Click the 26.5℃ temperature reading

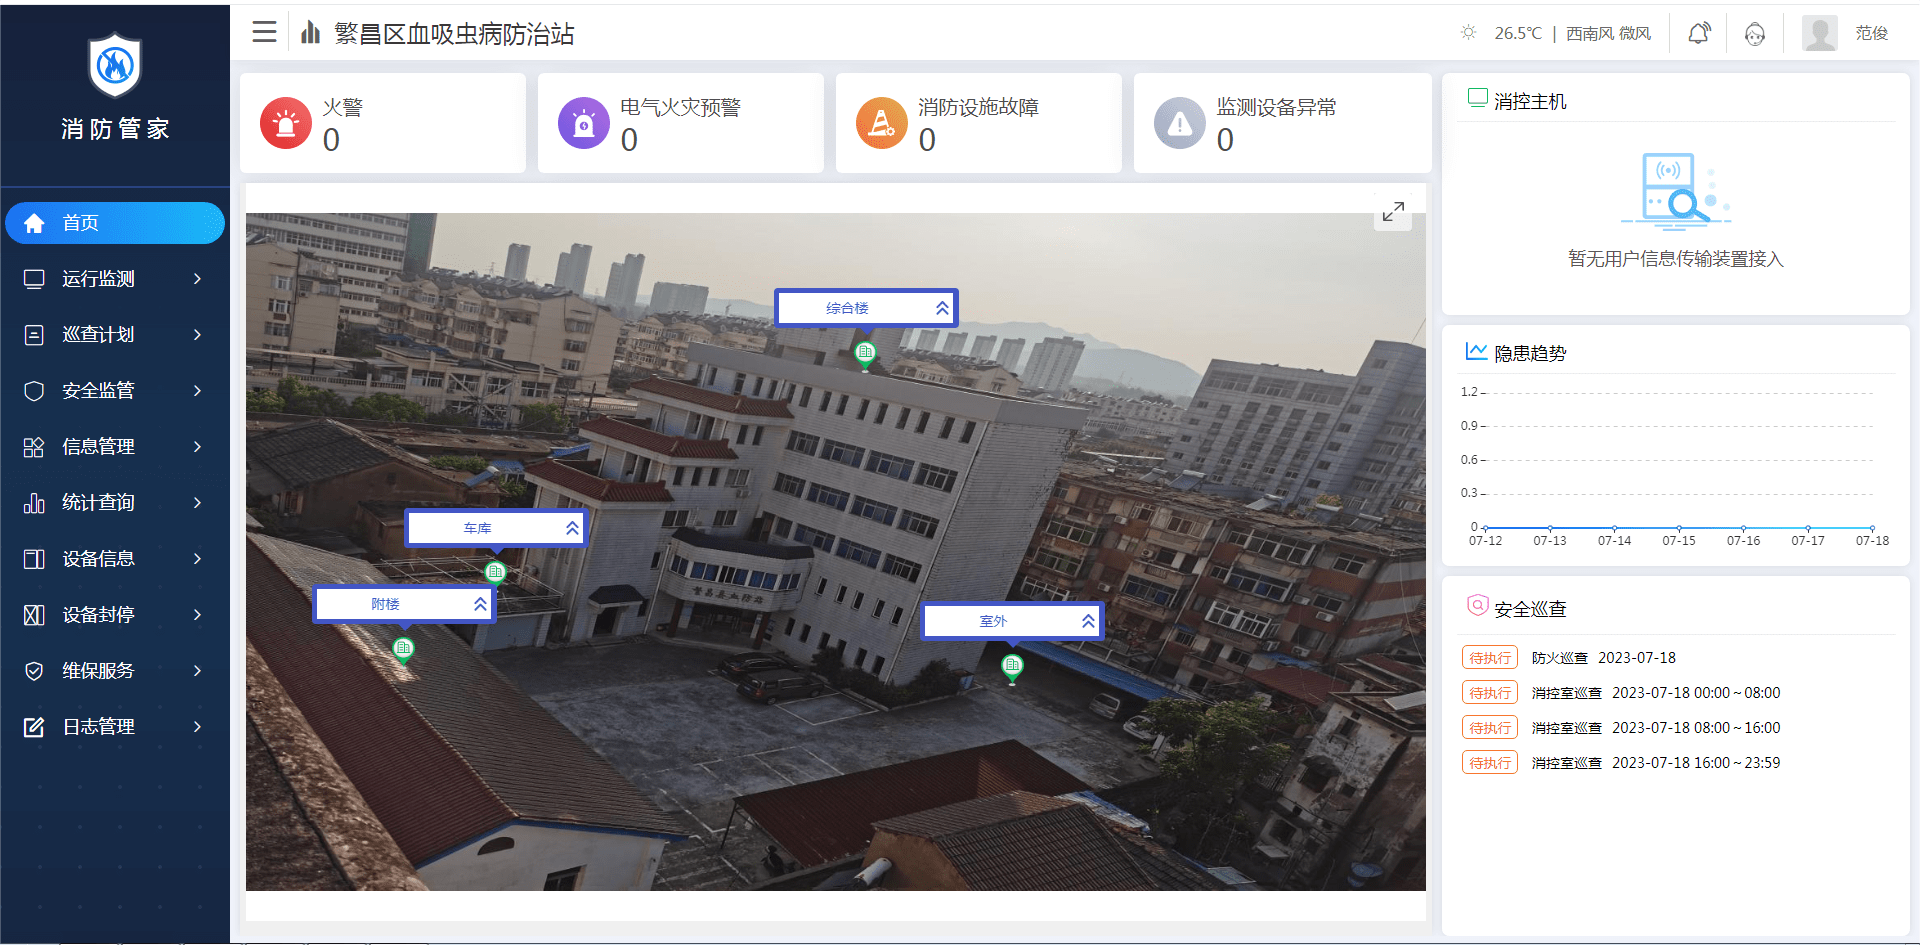pyautogui.click(x=1518, y=33)
